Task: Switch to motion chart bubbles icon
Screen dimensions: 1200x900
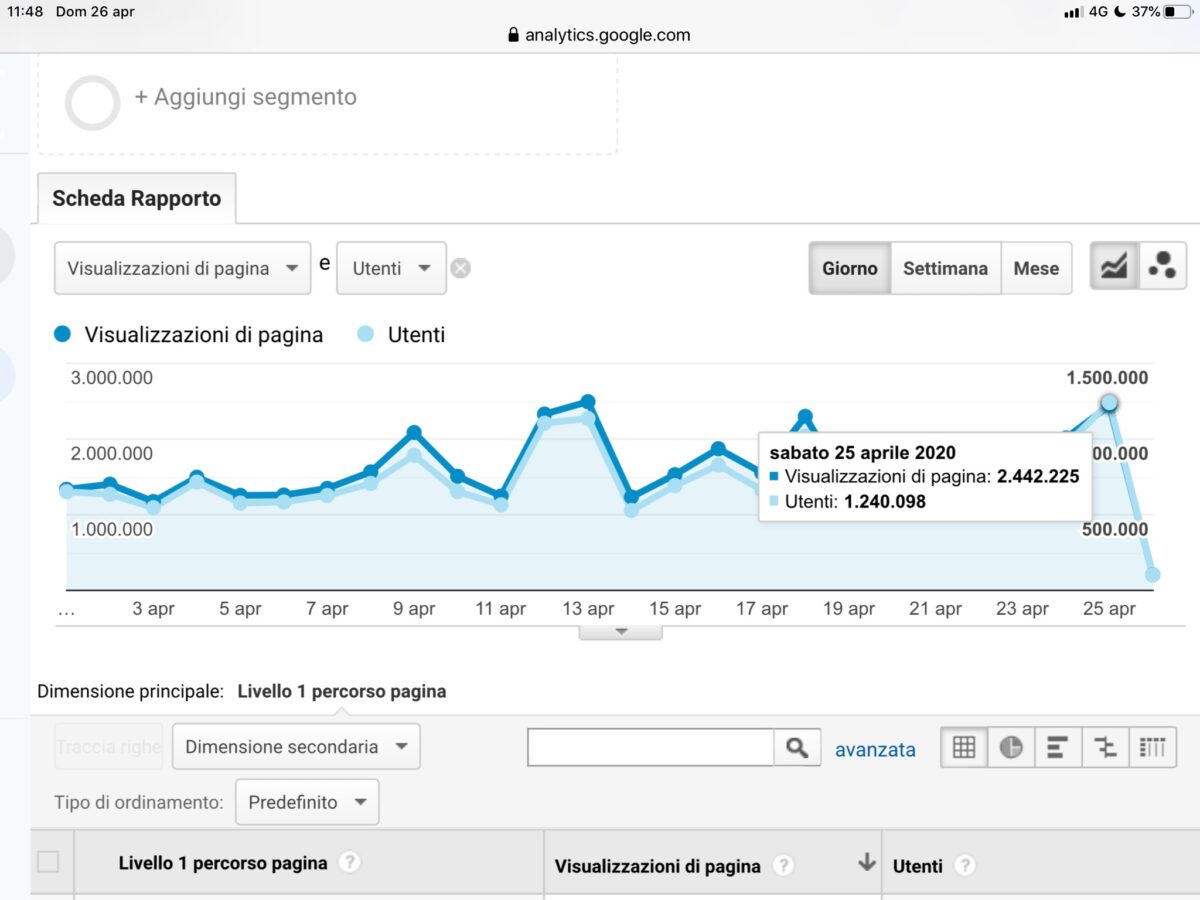Action: (x=1162, y=267)
